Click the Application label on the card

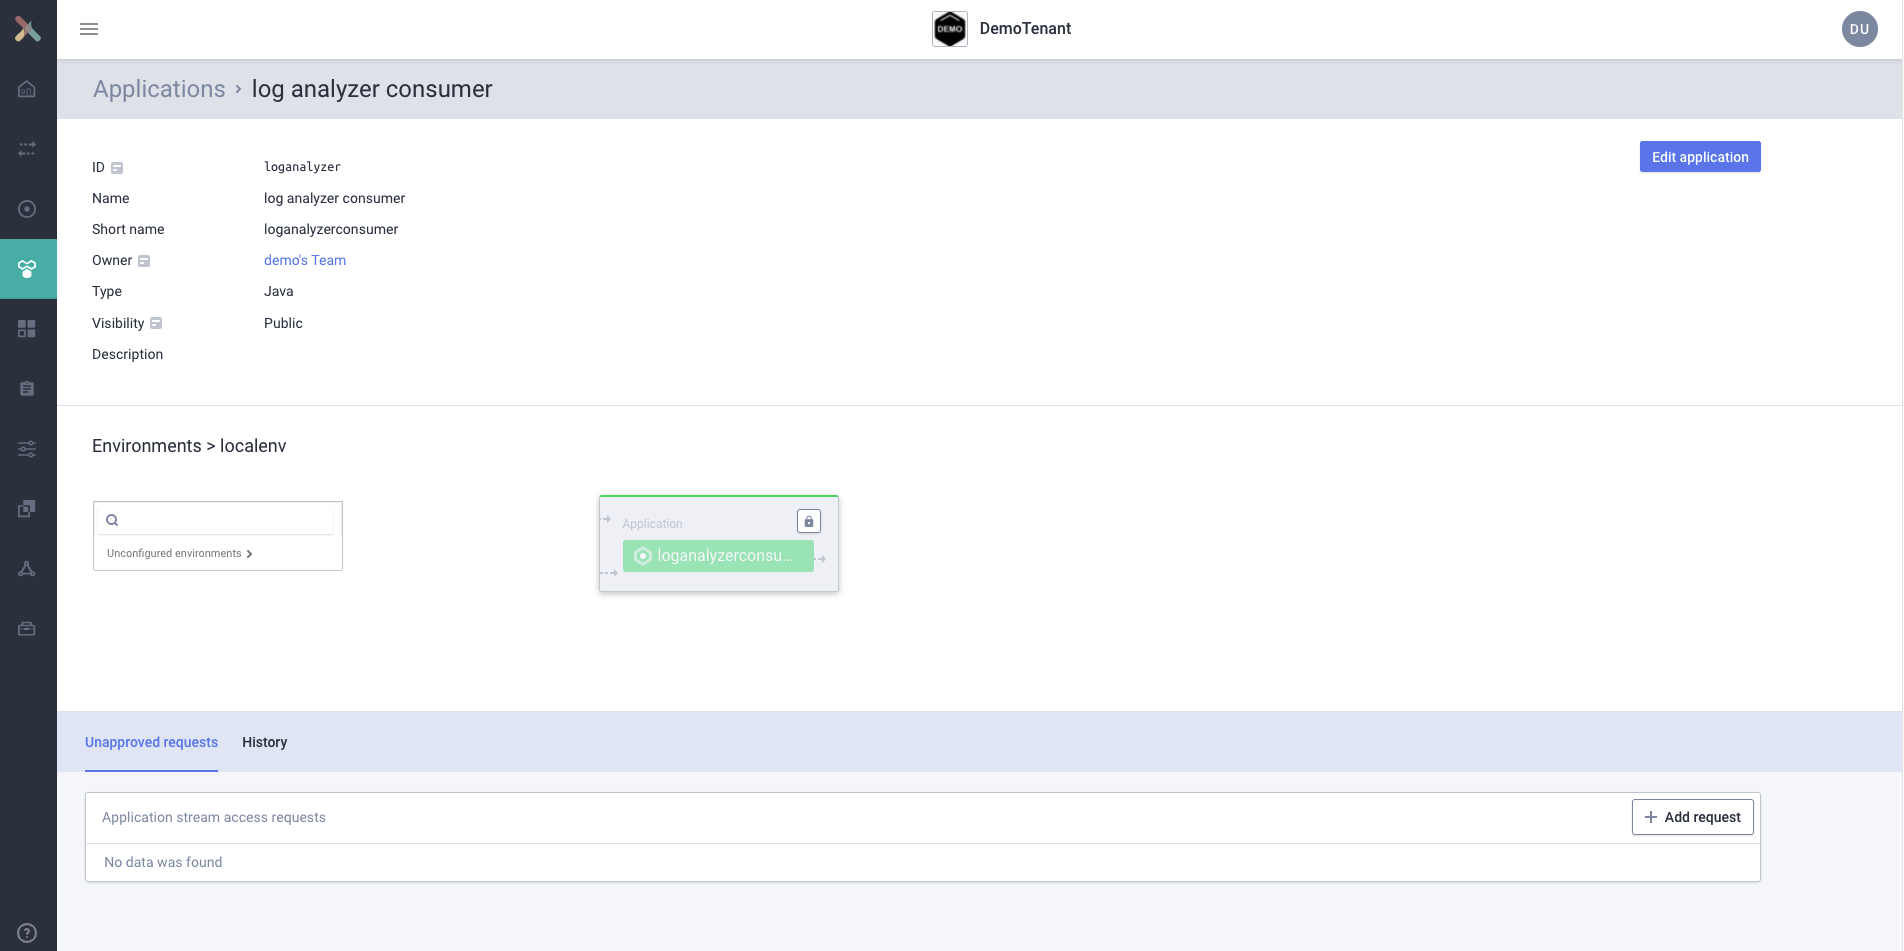(652, 524)
